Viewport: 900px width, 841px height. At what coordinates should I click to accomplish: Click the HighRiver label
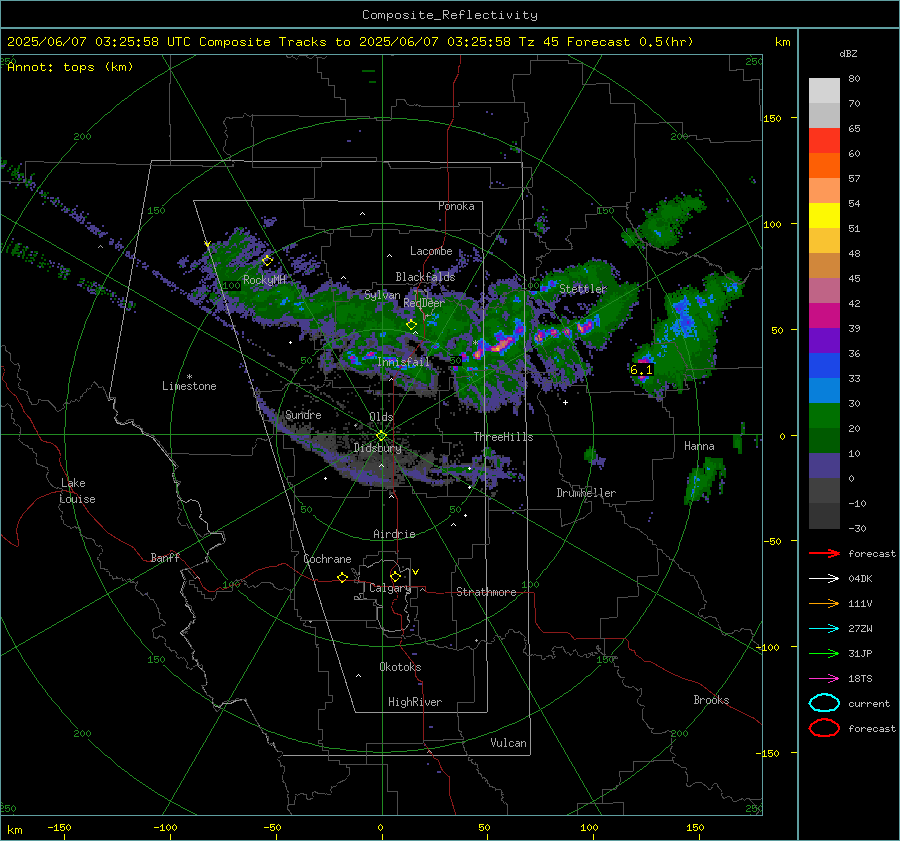click(414, 702)
